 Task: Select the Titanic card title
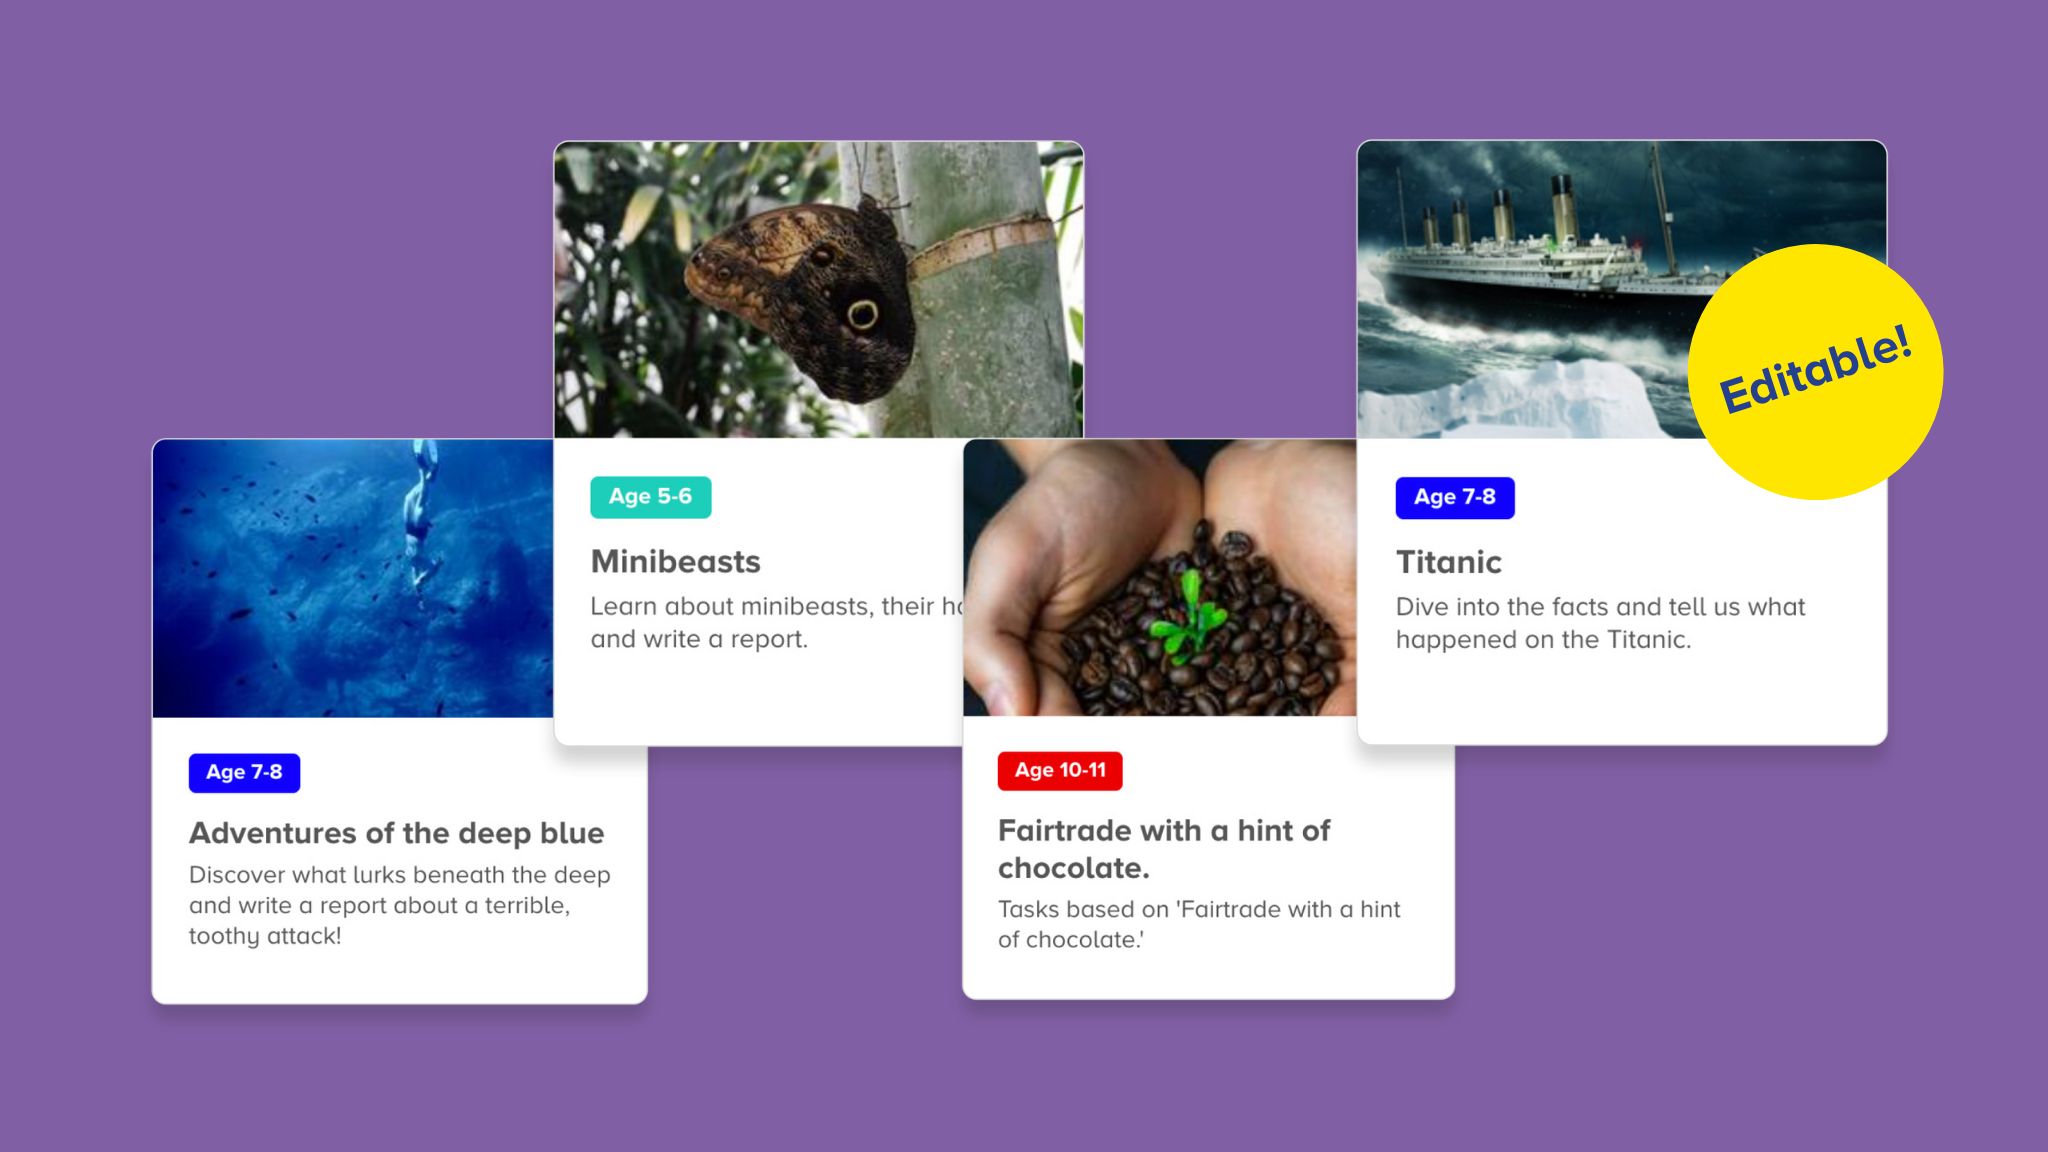[1449, 562]
